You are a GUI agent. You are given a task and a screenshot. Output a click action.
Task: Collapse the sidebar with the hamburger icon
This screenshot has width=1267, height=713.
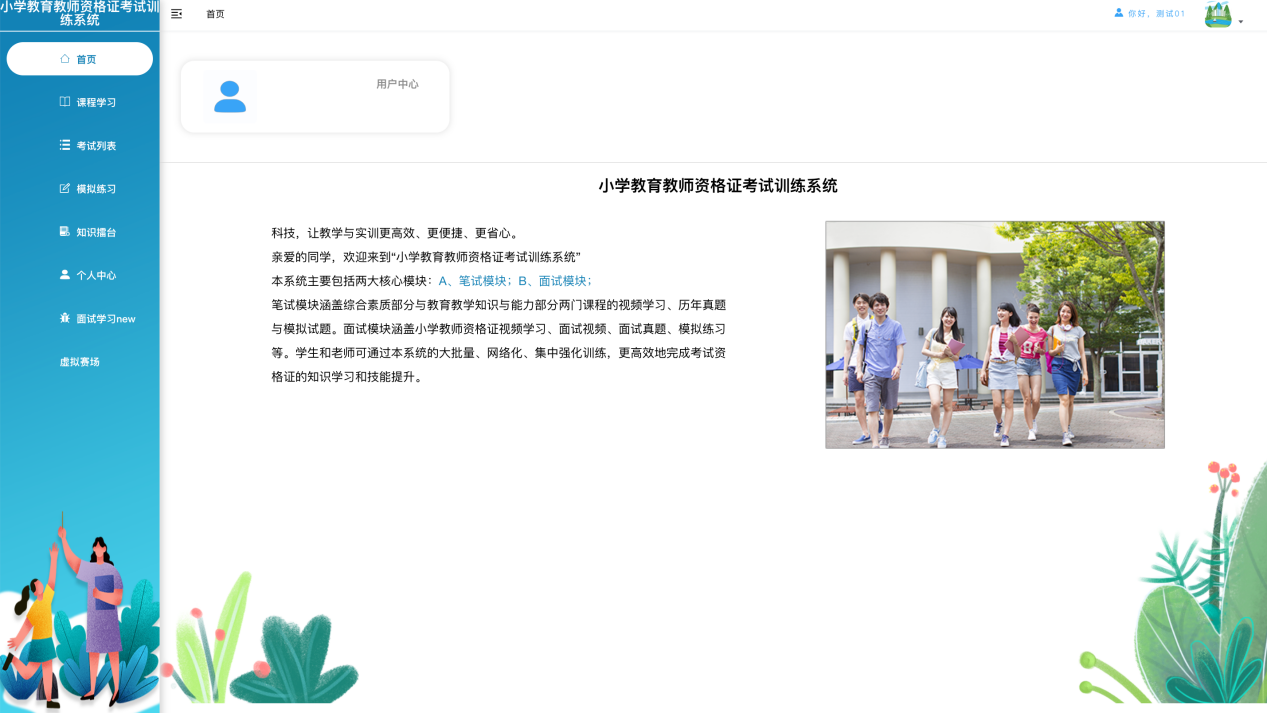(177, 14)
